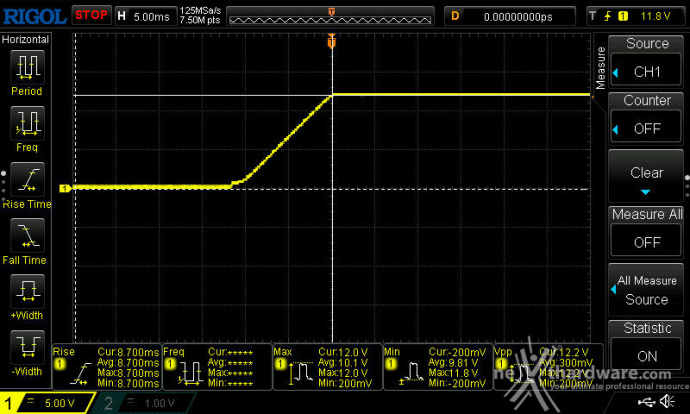Click the trigger T indicator in overview bar
The image size is (690, 414).
point(331,11)
